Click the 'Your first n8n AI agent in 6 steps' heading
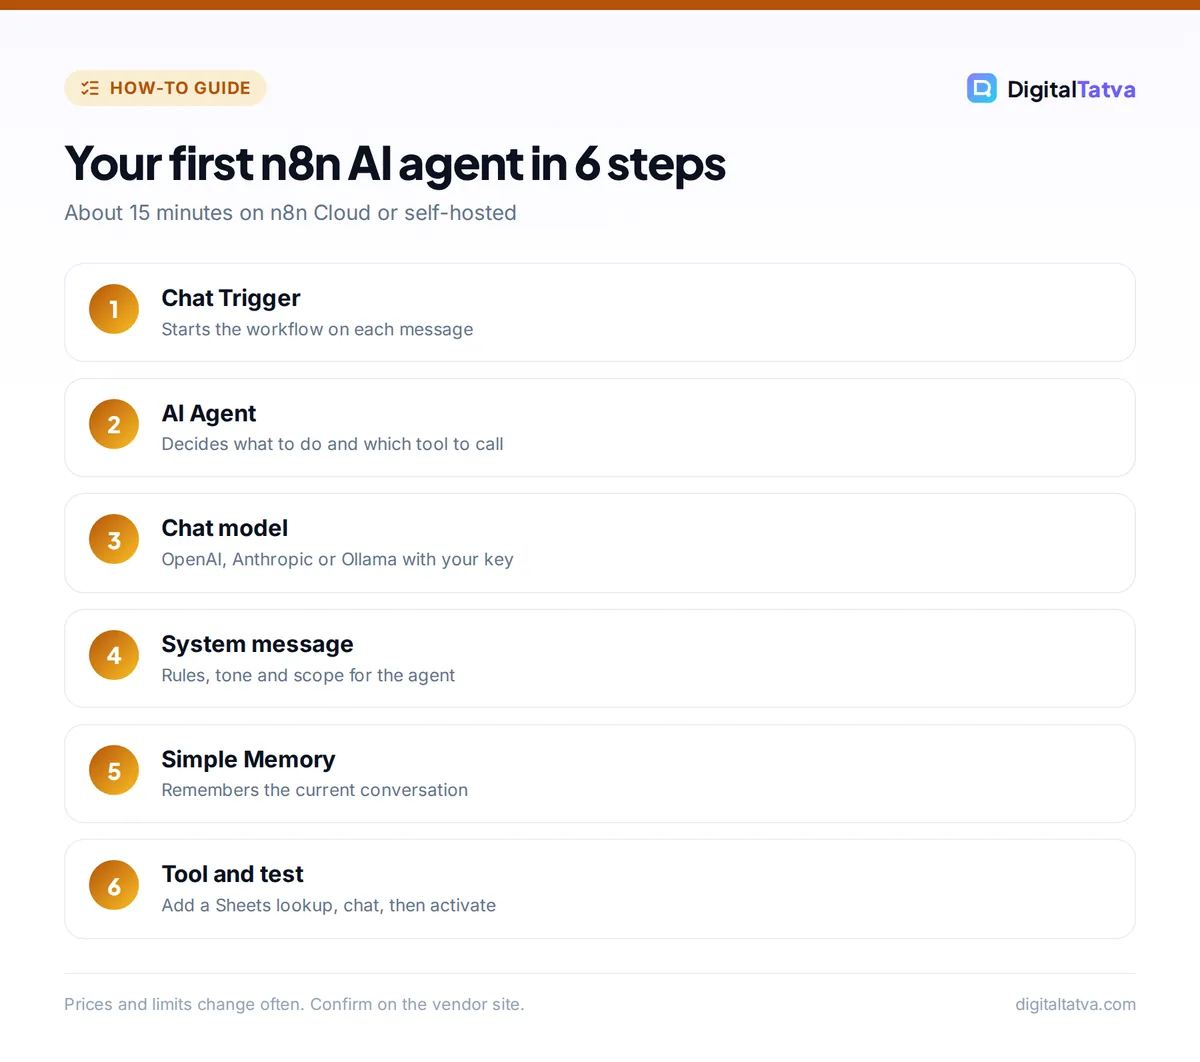The height and width of the screenshot is (1062, 1200). [395, 164]
